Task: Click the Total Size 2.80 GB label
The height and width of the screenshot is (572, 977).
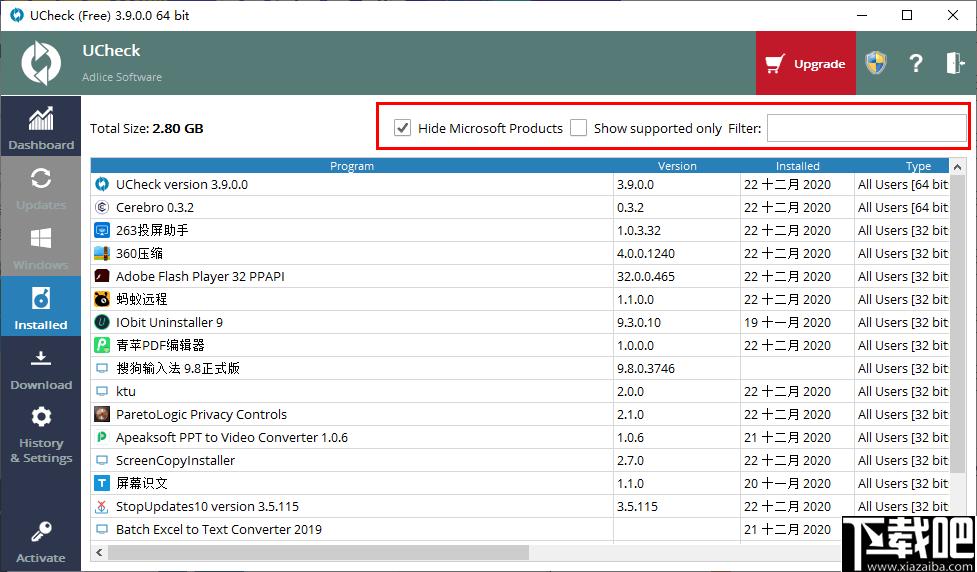Action: (x=146, y=128)
